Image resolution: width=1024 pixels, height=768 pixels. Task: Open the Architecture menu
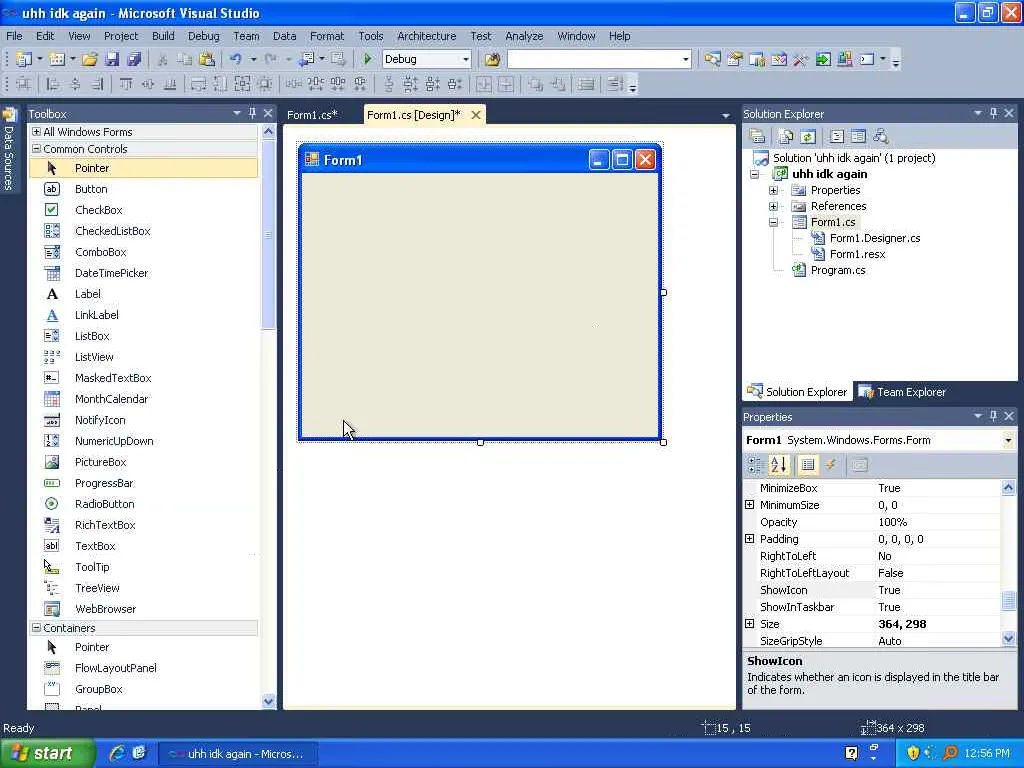click(x=426, y=36)
